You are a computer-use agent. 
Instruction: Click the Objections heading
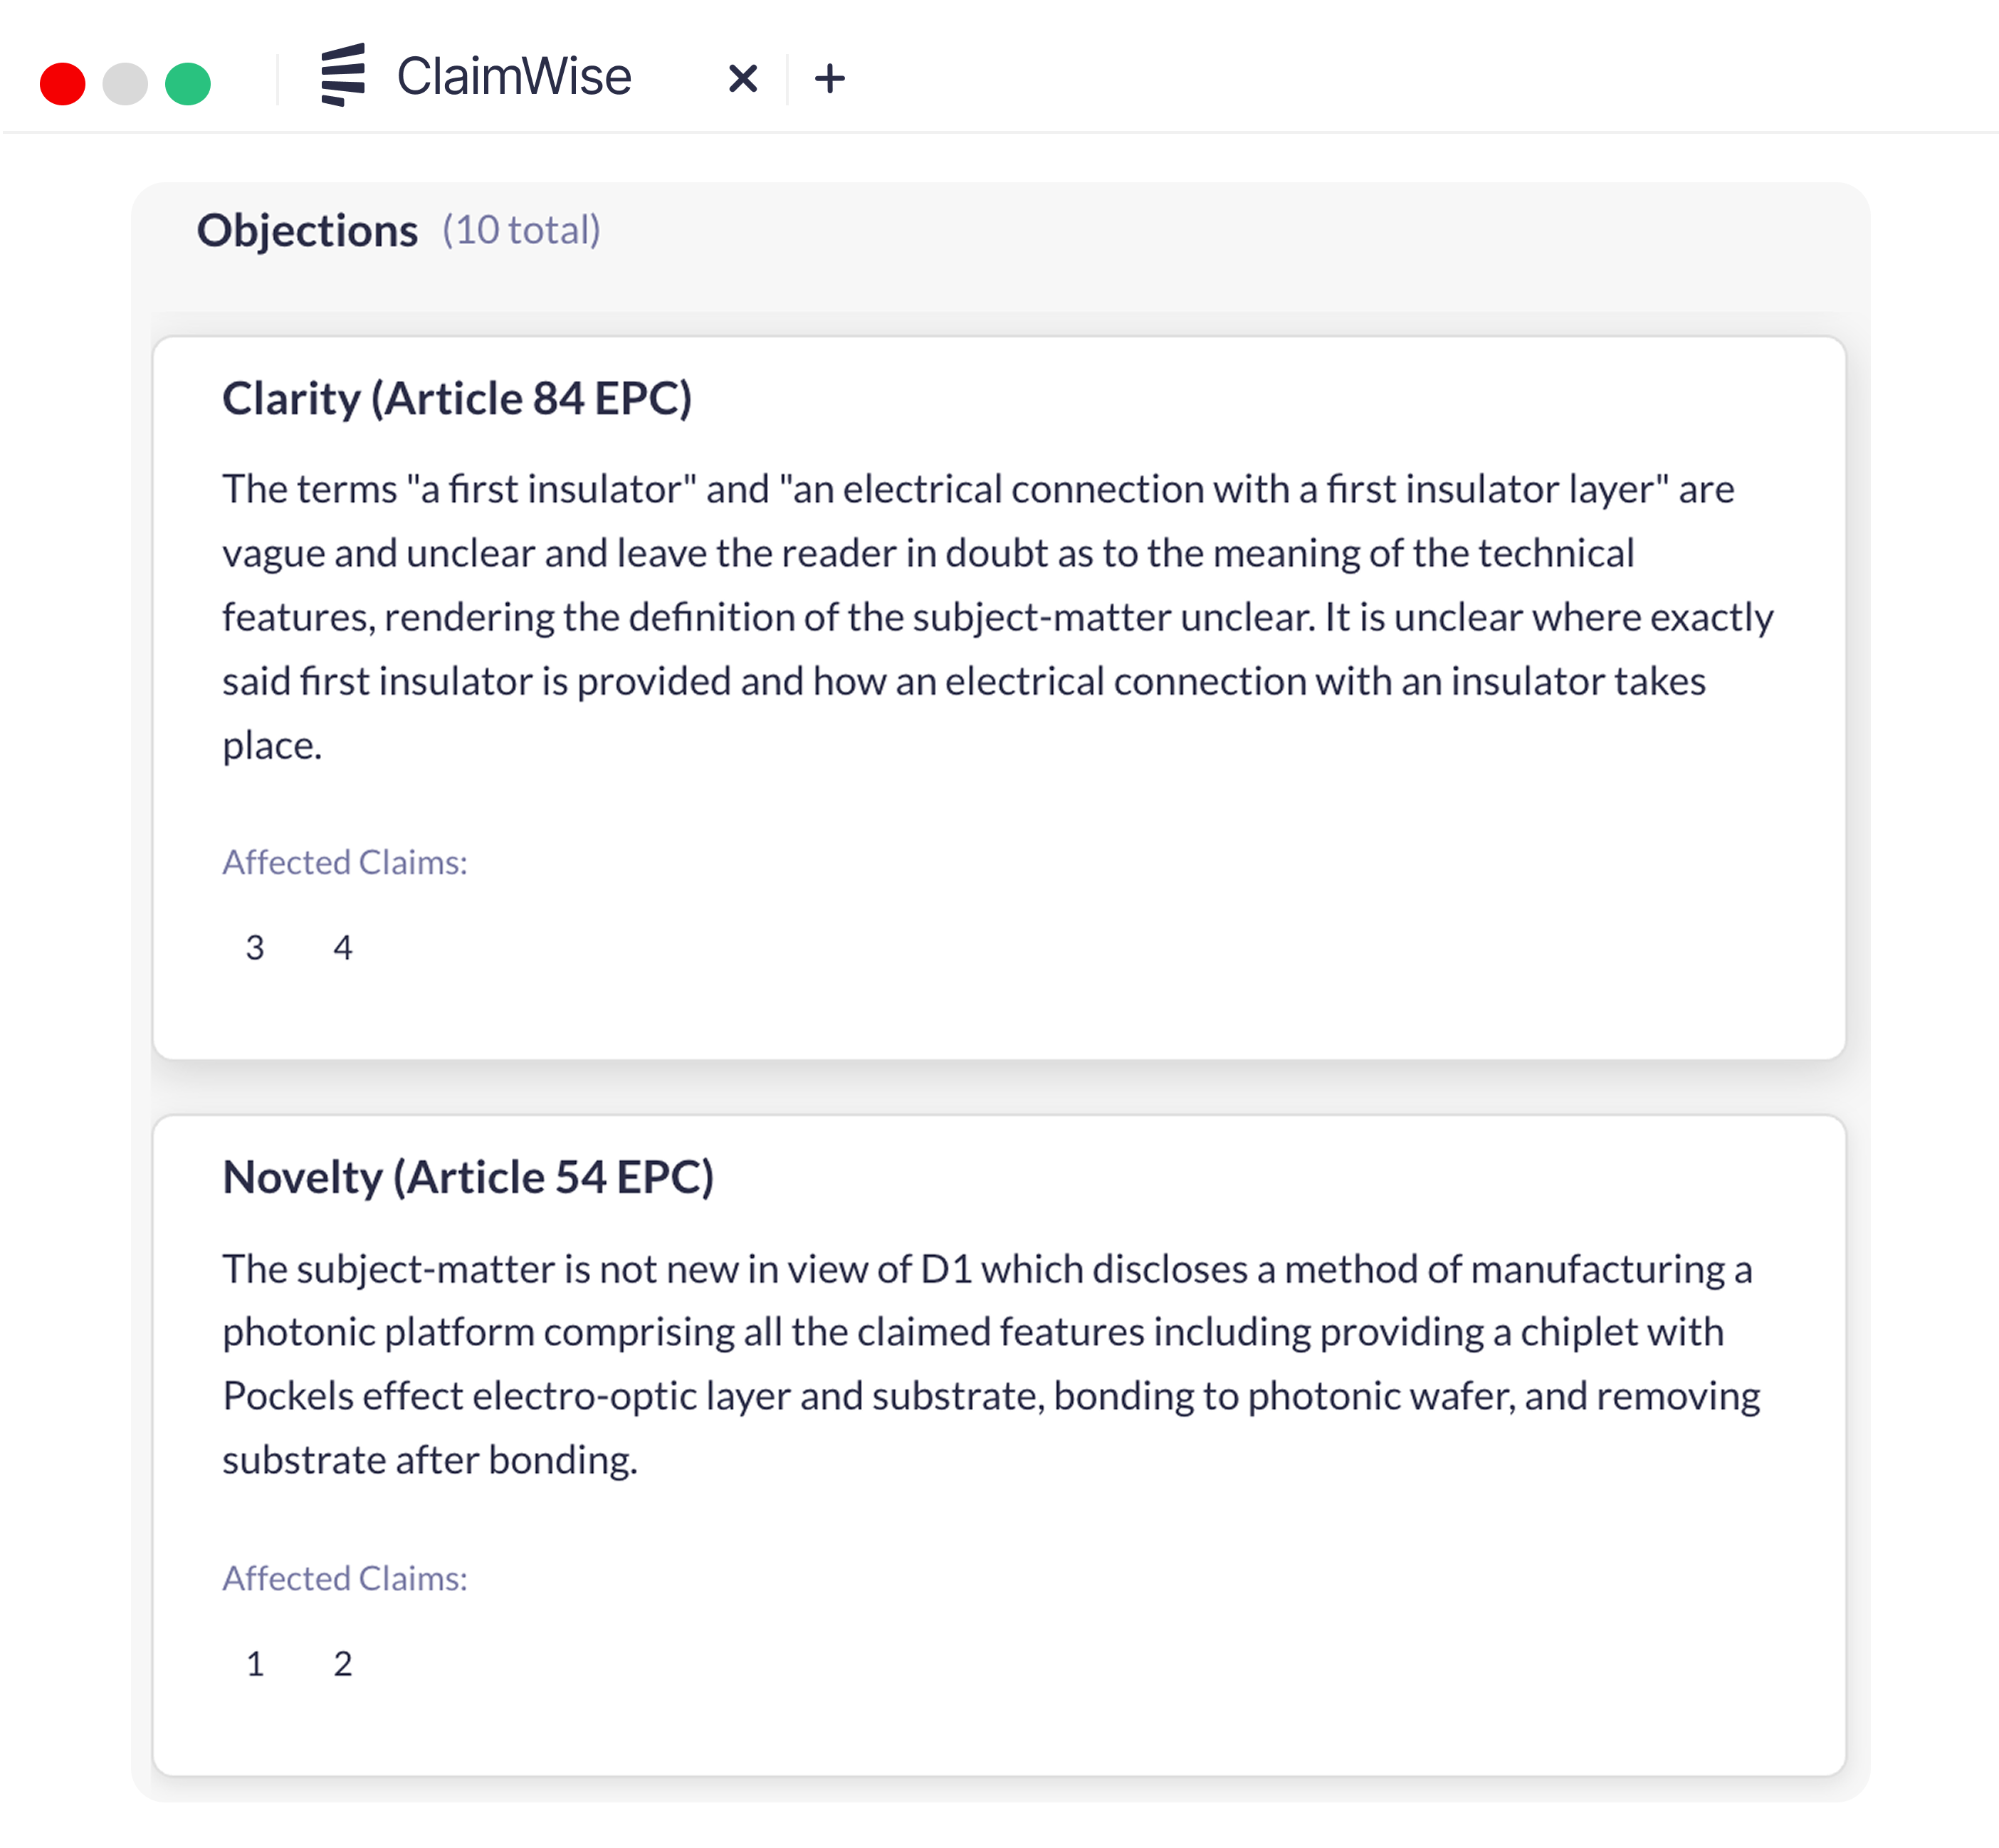[x=307, y=231]
